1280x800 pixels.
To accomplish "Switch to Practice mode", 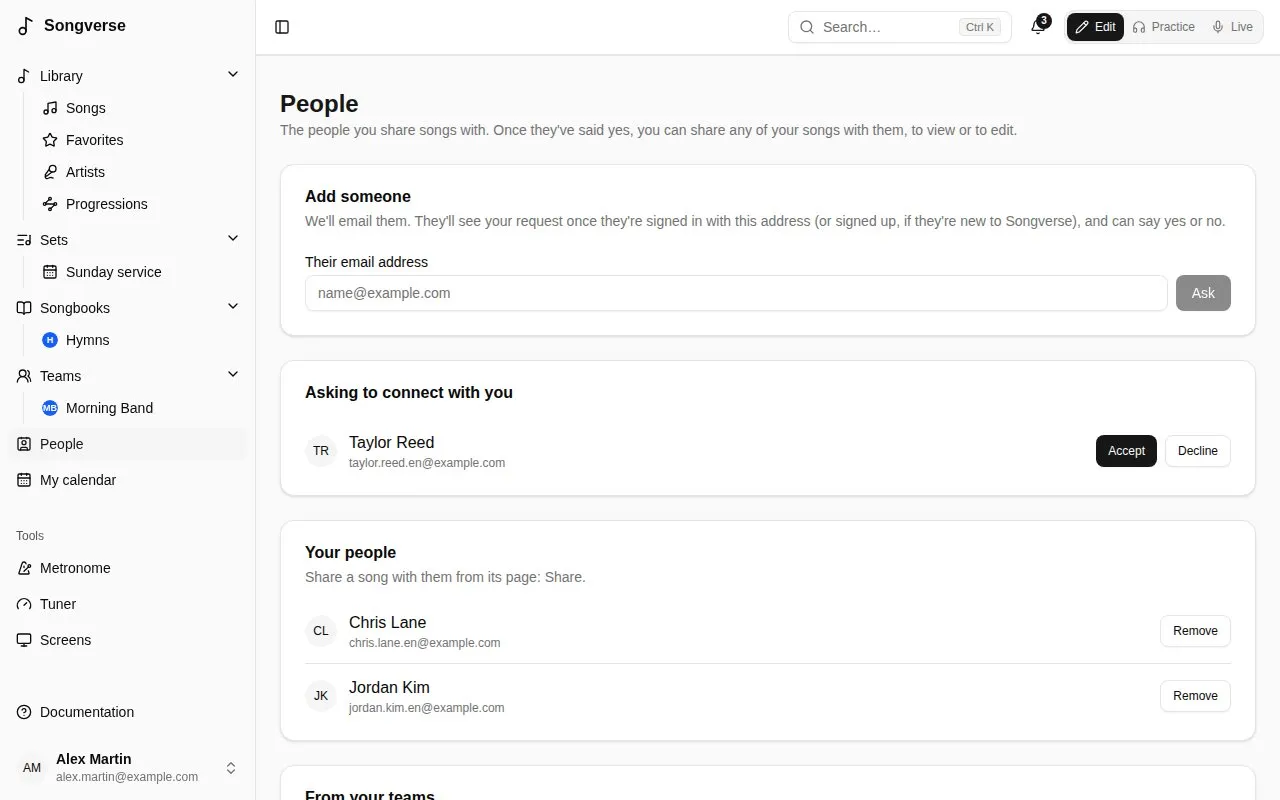I will click(1163, 27).
